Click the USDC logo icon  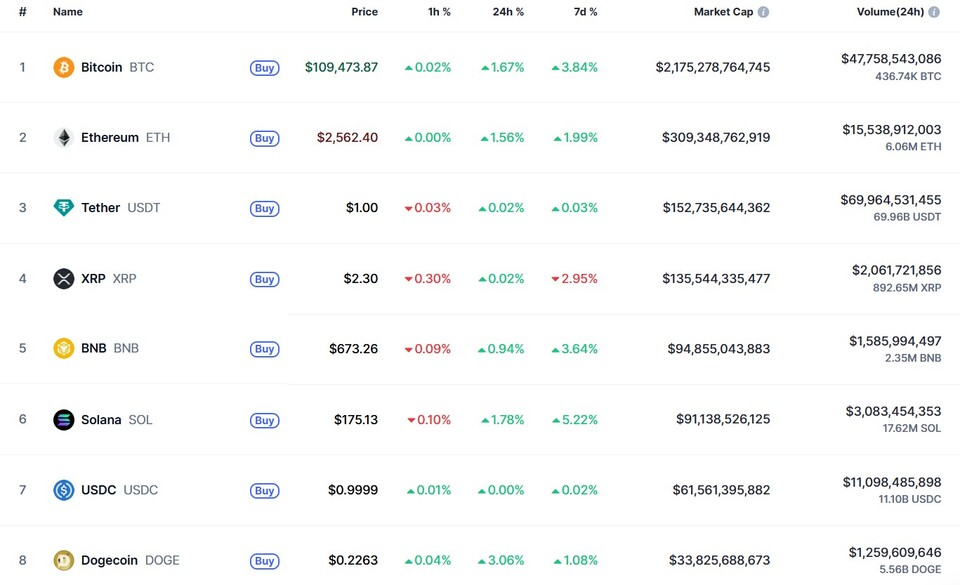64,490
